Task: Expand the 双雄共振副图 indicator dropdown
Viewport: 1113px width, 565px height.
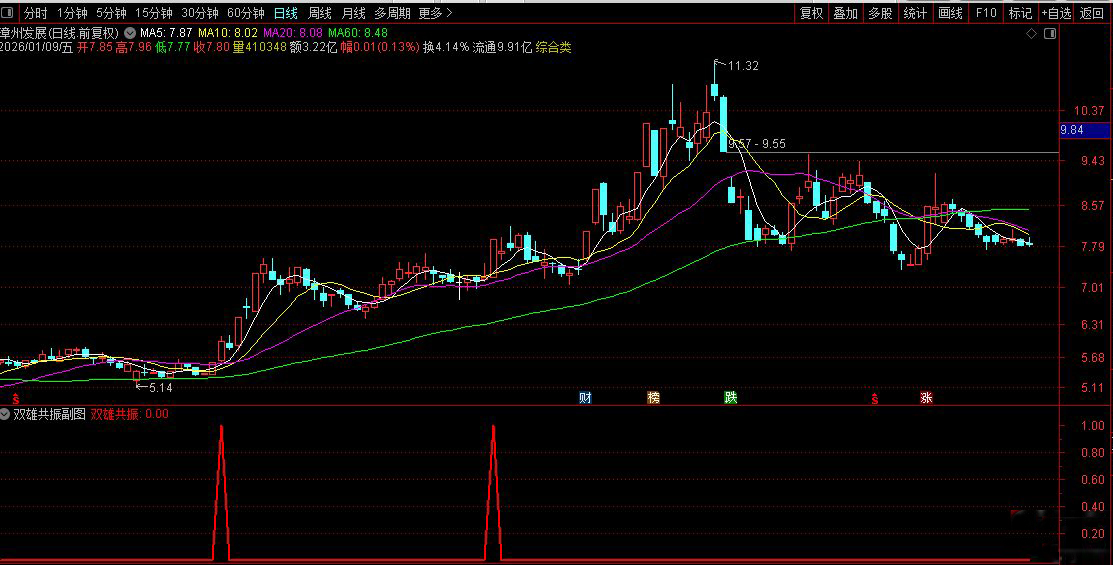Action: pyautogui.click(x=6, y=414)
